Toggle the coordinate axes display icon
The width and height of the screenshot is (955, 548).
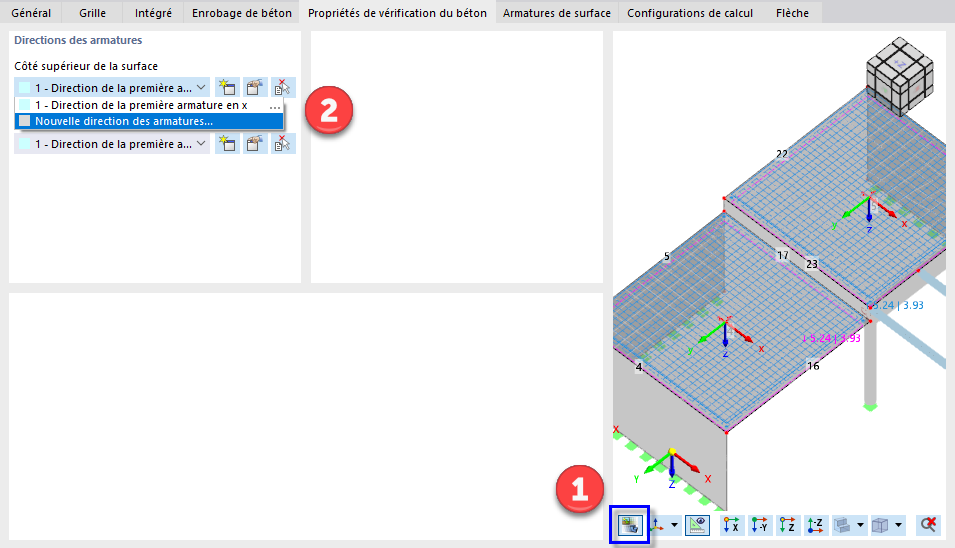[x=658, y=524]
